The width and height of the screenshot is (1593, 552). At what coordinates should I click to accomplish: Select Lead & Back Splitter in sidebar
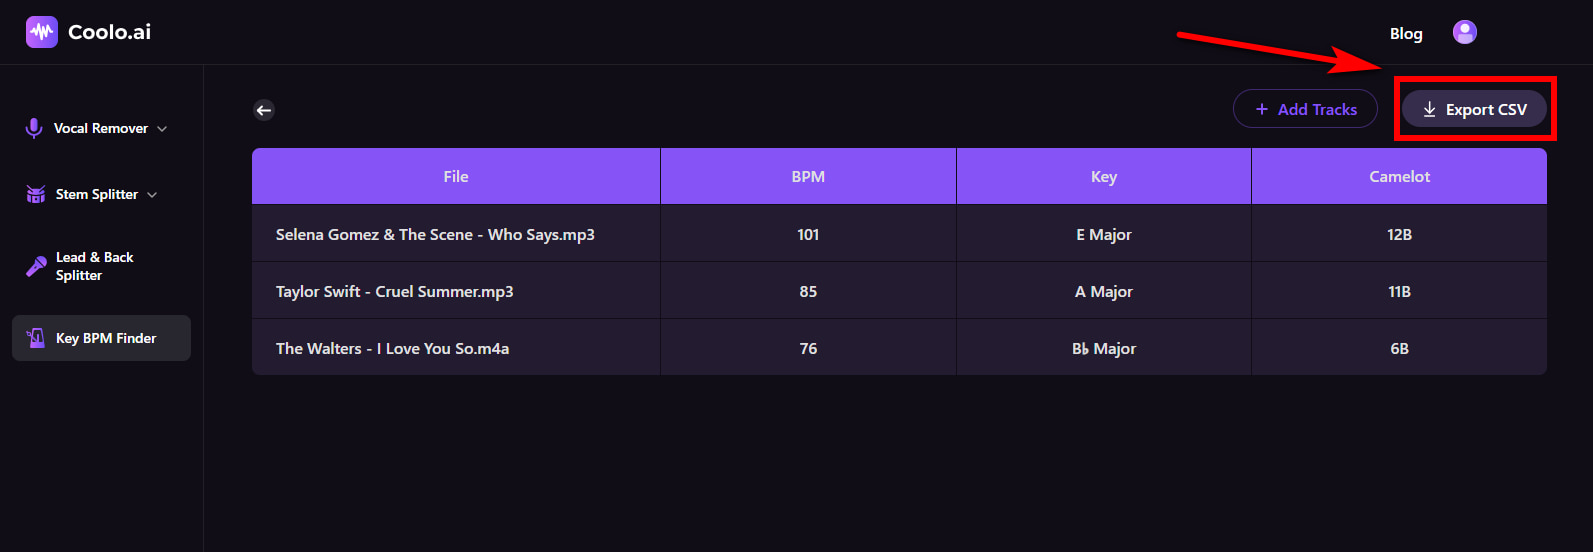click(x=94, y=266)
